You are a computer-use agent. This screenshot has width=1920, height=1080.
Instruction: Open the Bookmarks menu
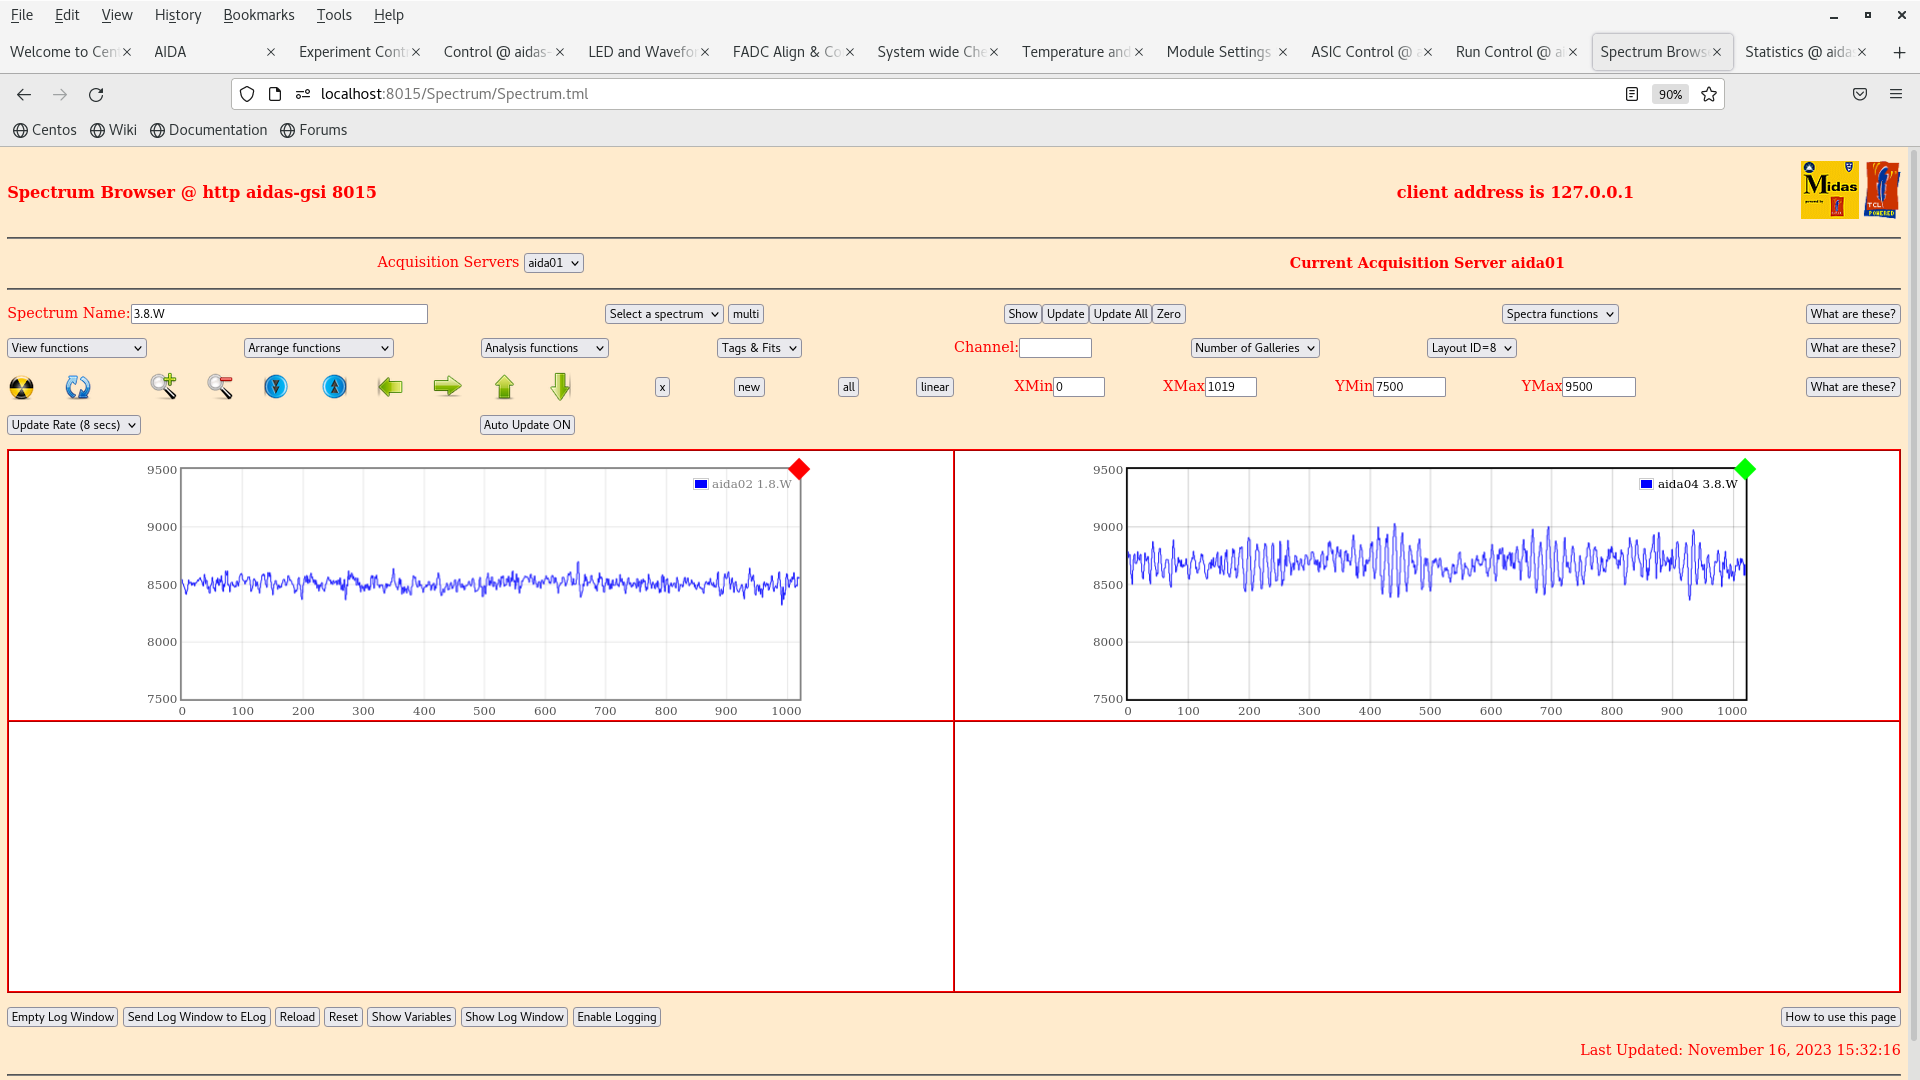point(258,15)
